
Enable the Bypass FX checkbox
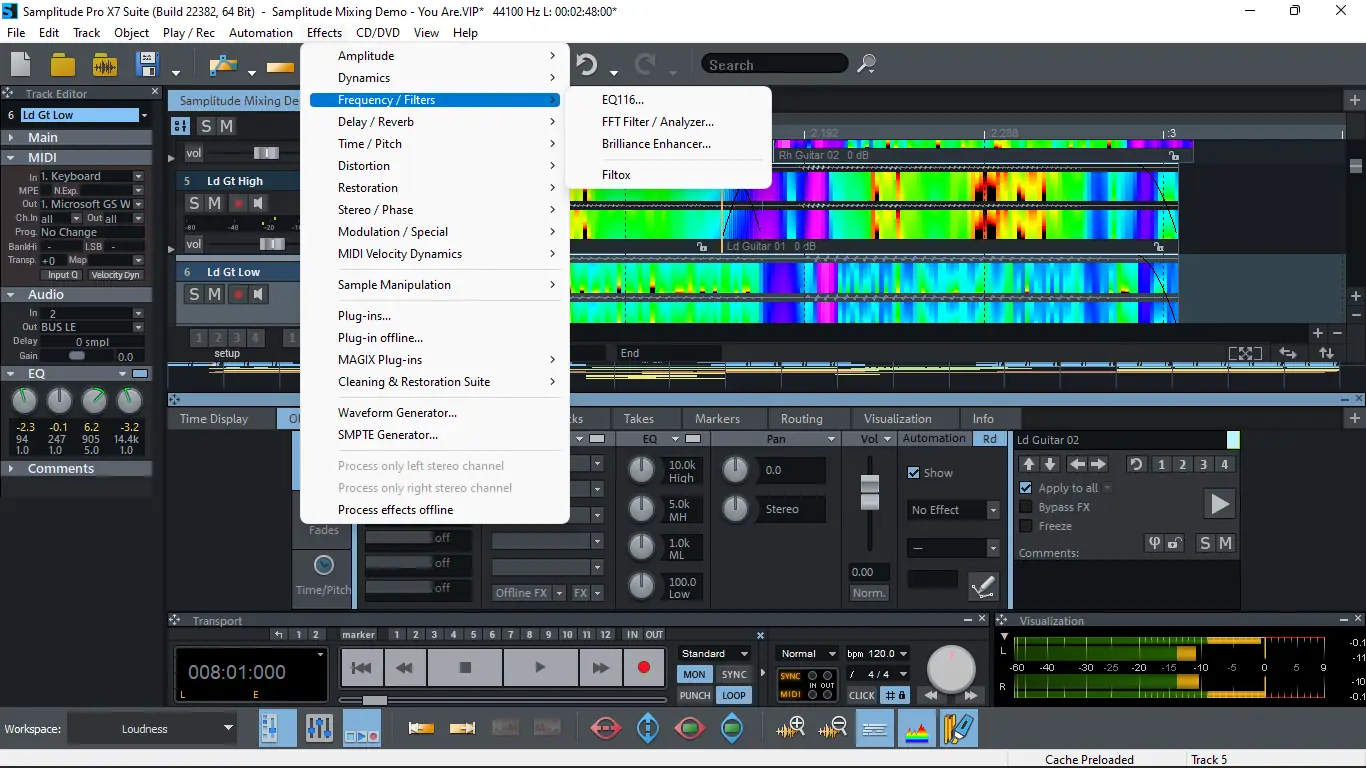1026,507
